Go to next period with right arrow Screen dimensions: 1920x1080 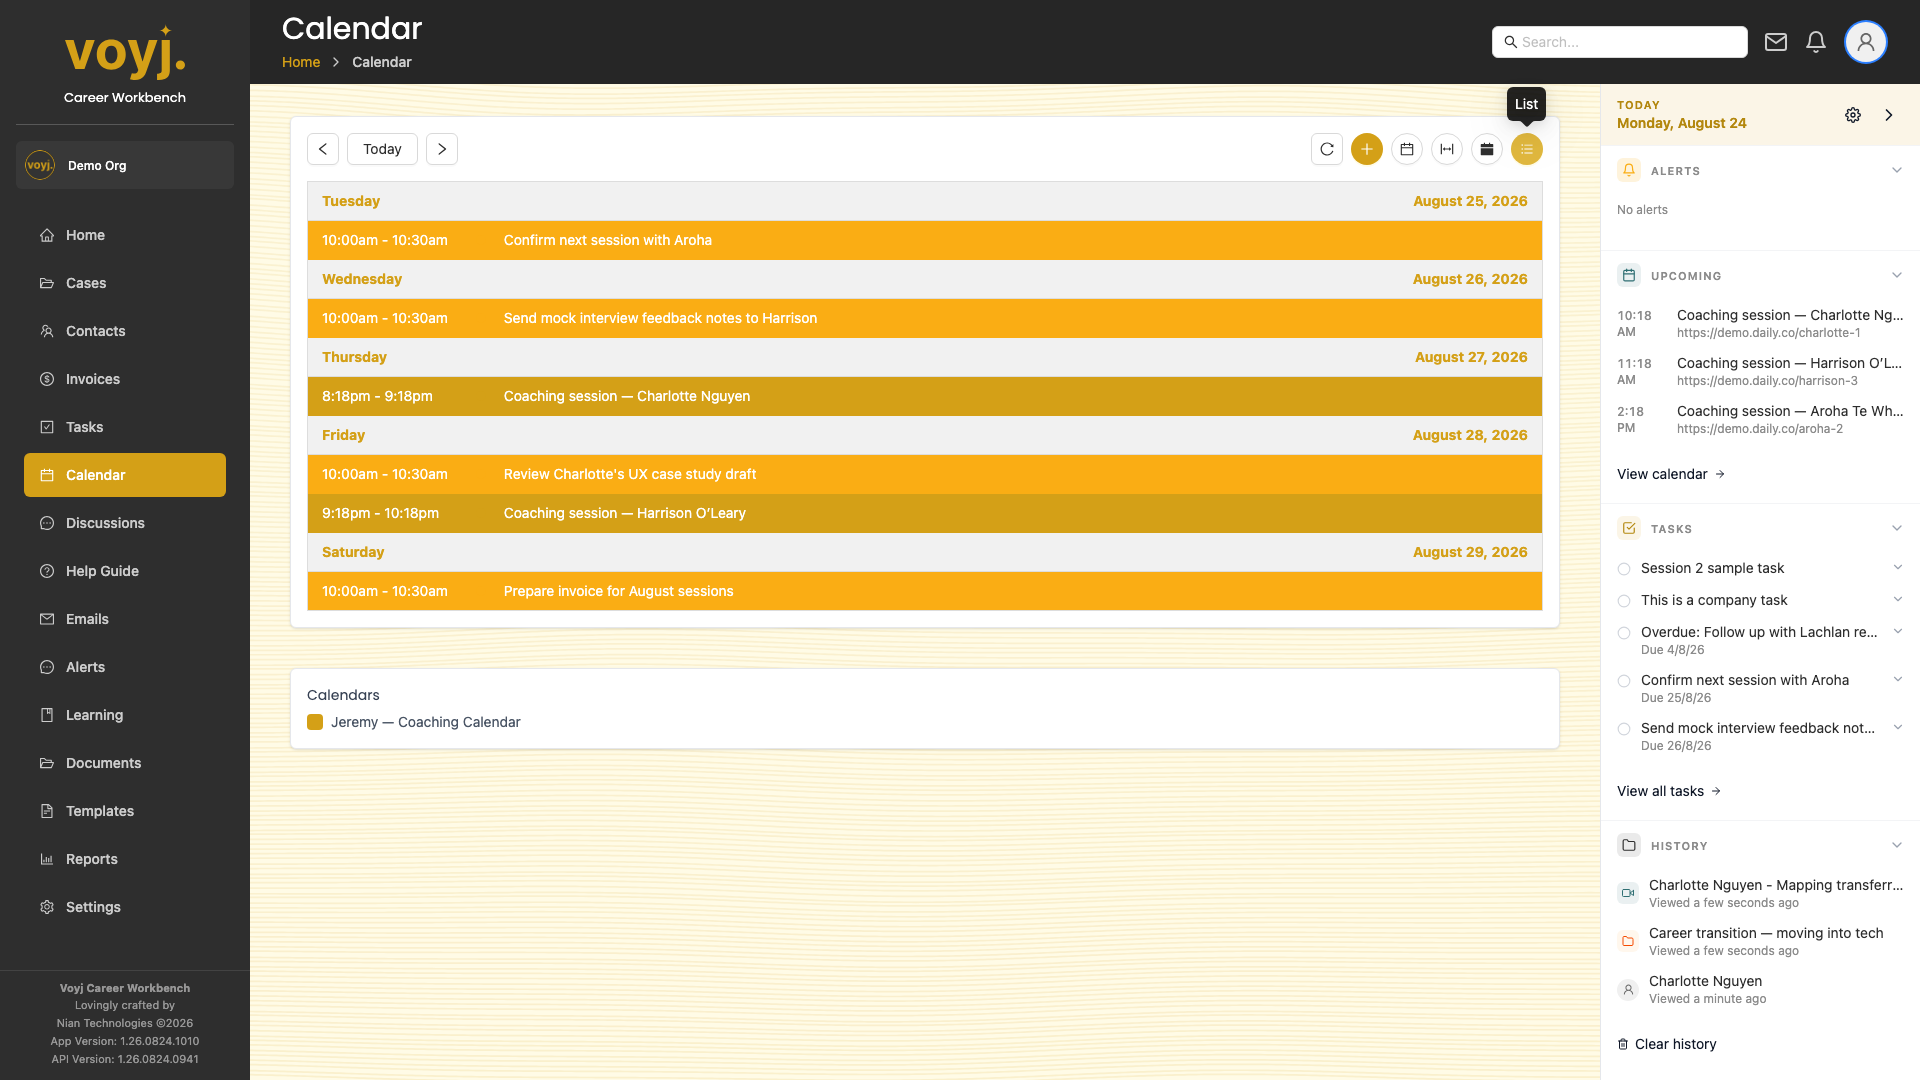[442, 149]
